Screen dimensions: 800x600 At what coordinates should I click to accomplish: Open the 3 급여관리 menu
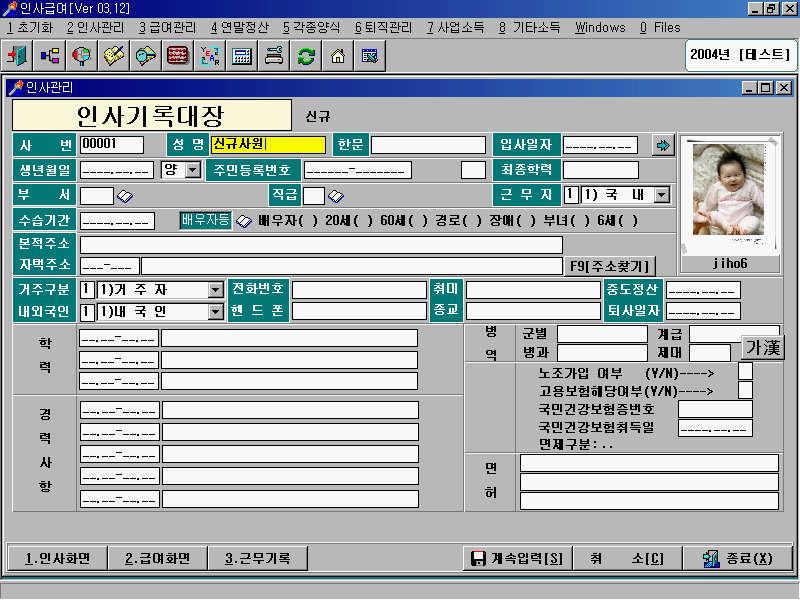(x=169, y=27)
